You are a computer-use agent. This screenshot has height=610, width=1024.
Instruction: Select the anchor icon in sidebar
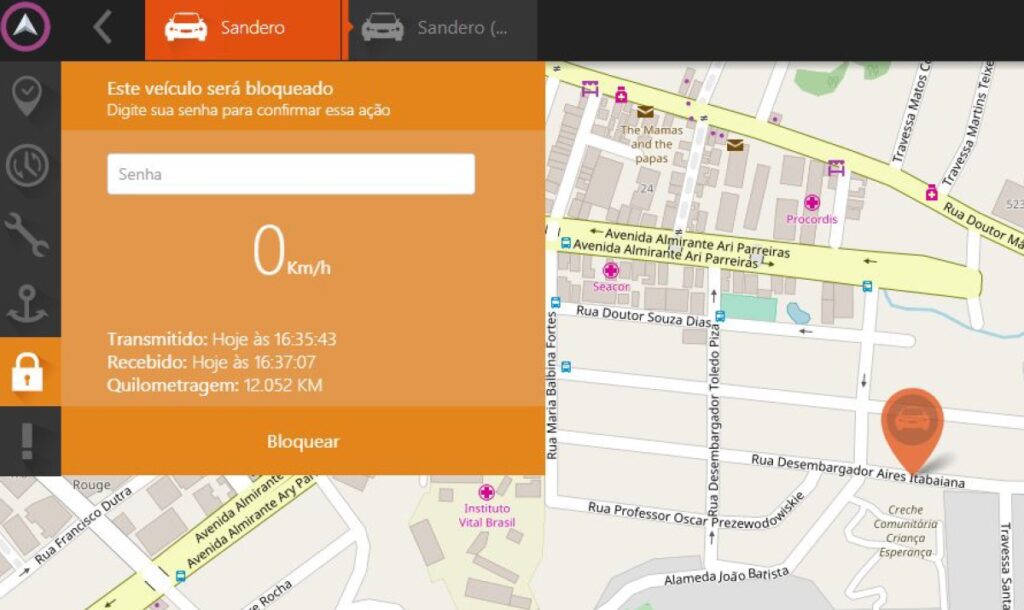[28, 304]
